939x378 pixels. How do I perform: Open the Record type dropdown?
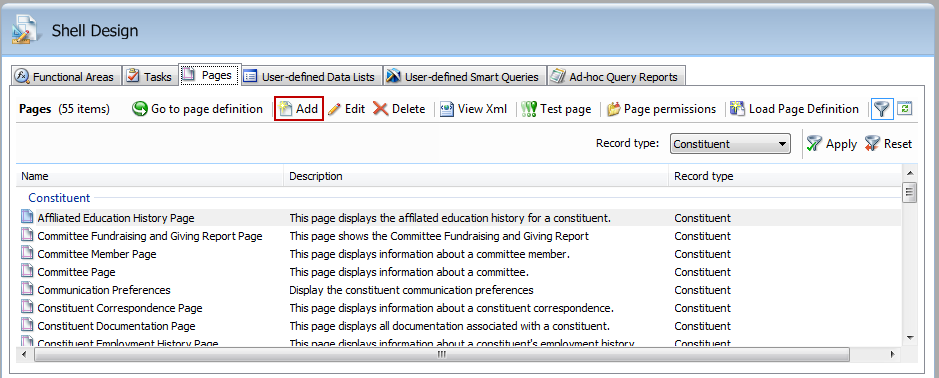coord(730,144)
